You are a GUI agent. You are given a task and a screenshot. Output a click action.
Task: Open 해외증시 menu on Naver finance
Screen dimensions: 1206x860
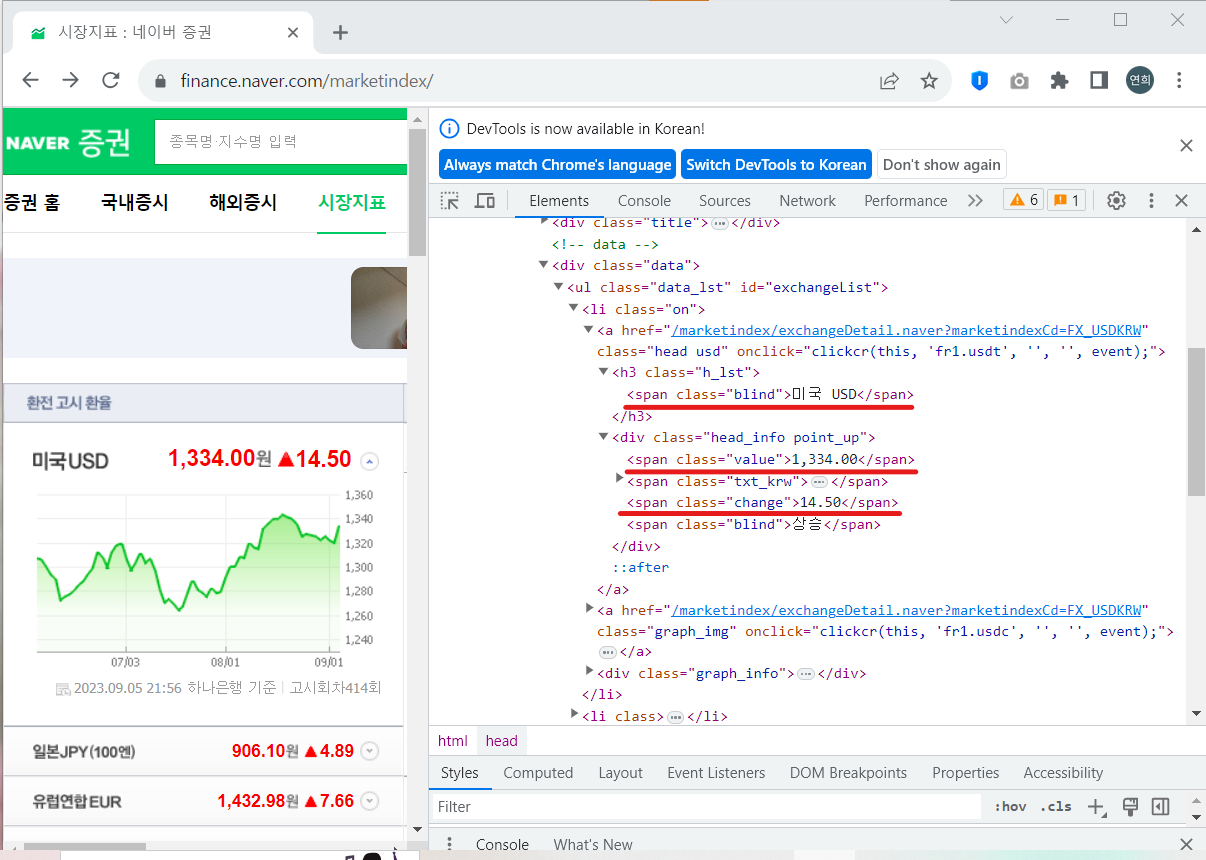click(x=243, y=202)
